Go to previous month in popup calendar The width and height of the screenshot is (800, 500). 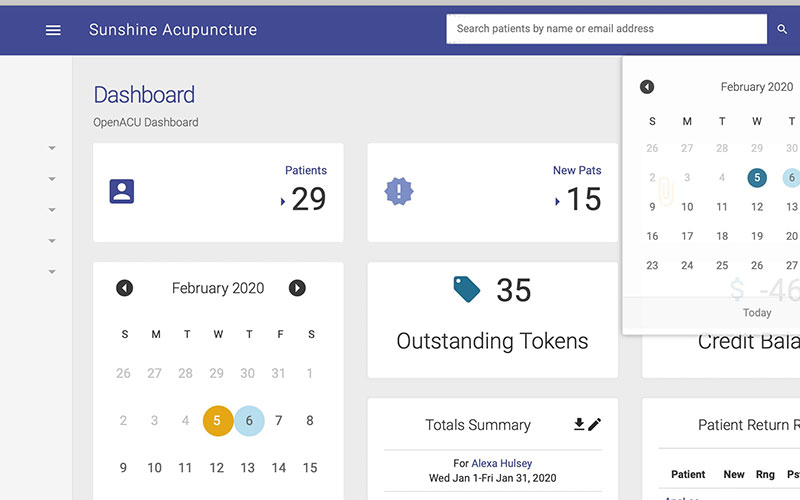click(647, 87)
